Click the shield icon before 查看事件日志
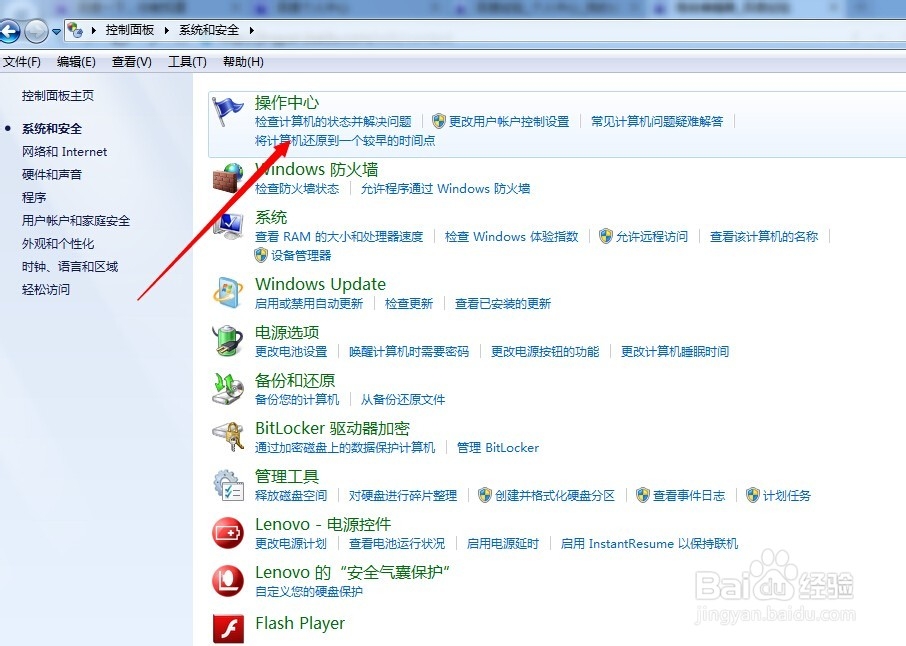 [x=643, y=495]
